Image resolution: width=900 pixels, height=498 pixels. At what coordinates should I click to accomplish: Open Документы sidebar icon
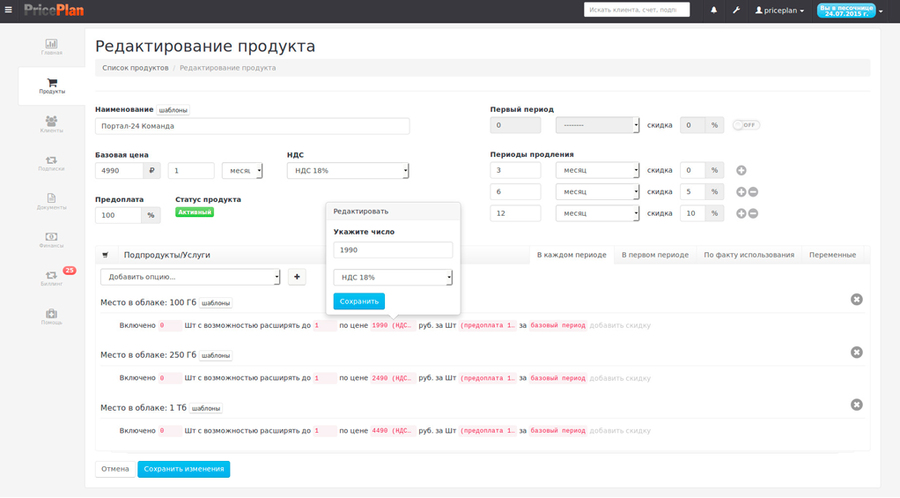tap(51, 201)
